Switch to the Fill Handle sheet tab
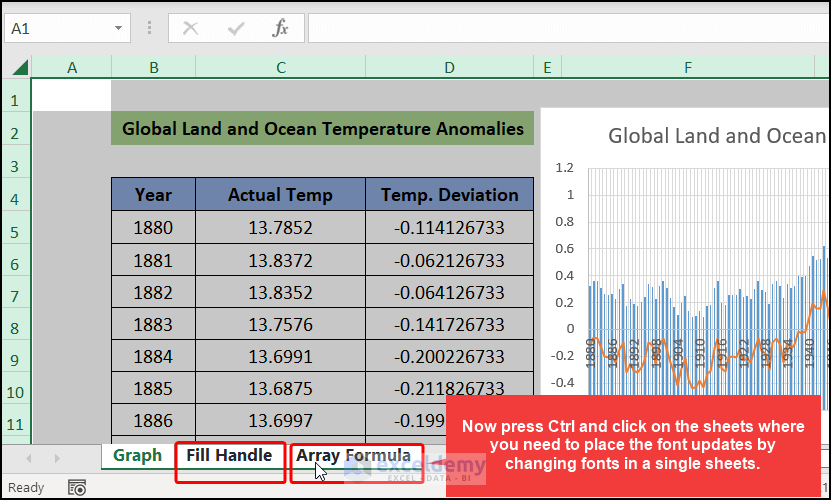Image resolution: width=831 pixels, height=500 pixels. click(x=229, y=455)
